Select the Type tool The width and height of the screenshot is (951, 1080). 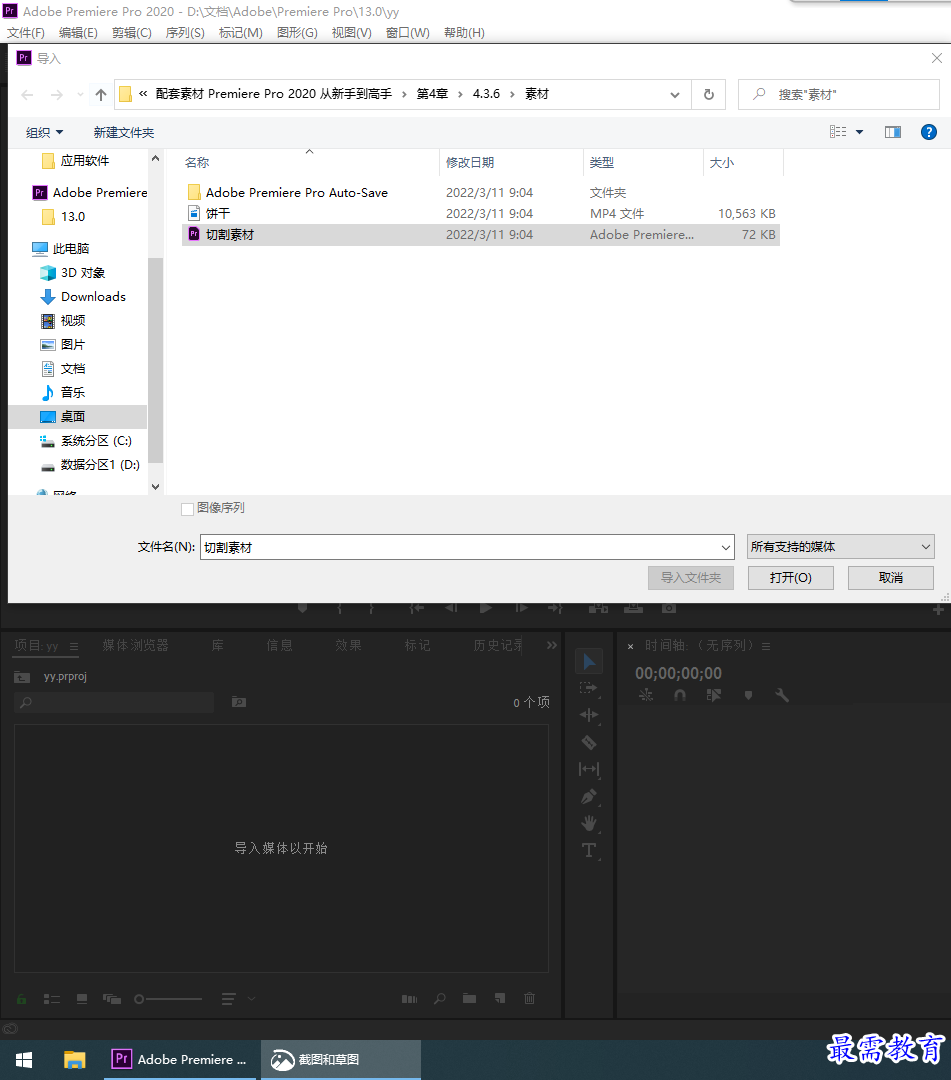coord(589,851)
